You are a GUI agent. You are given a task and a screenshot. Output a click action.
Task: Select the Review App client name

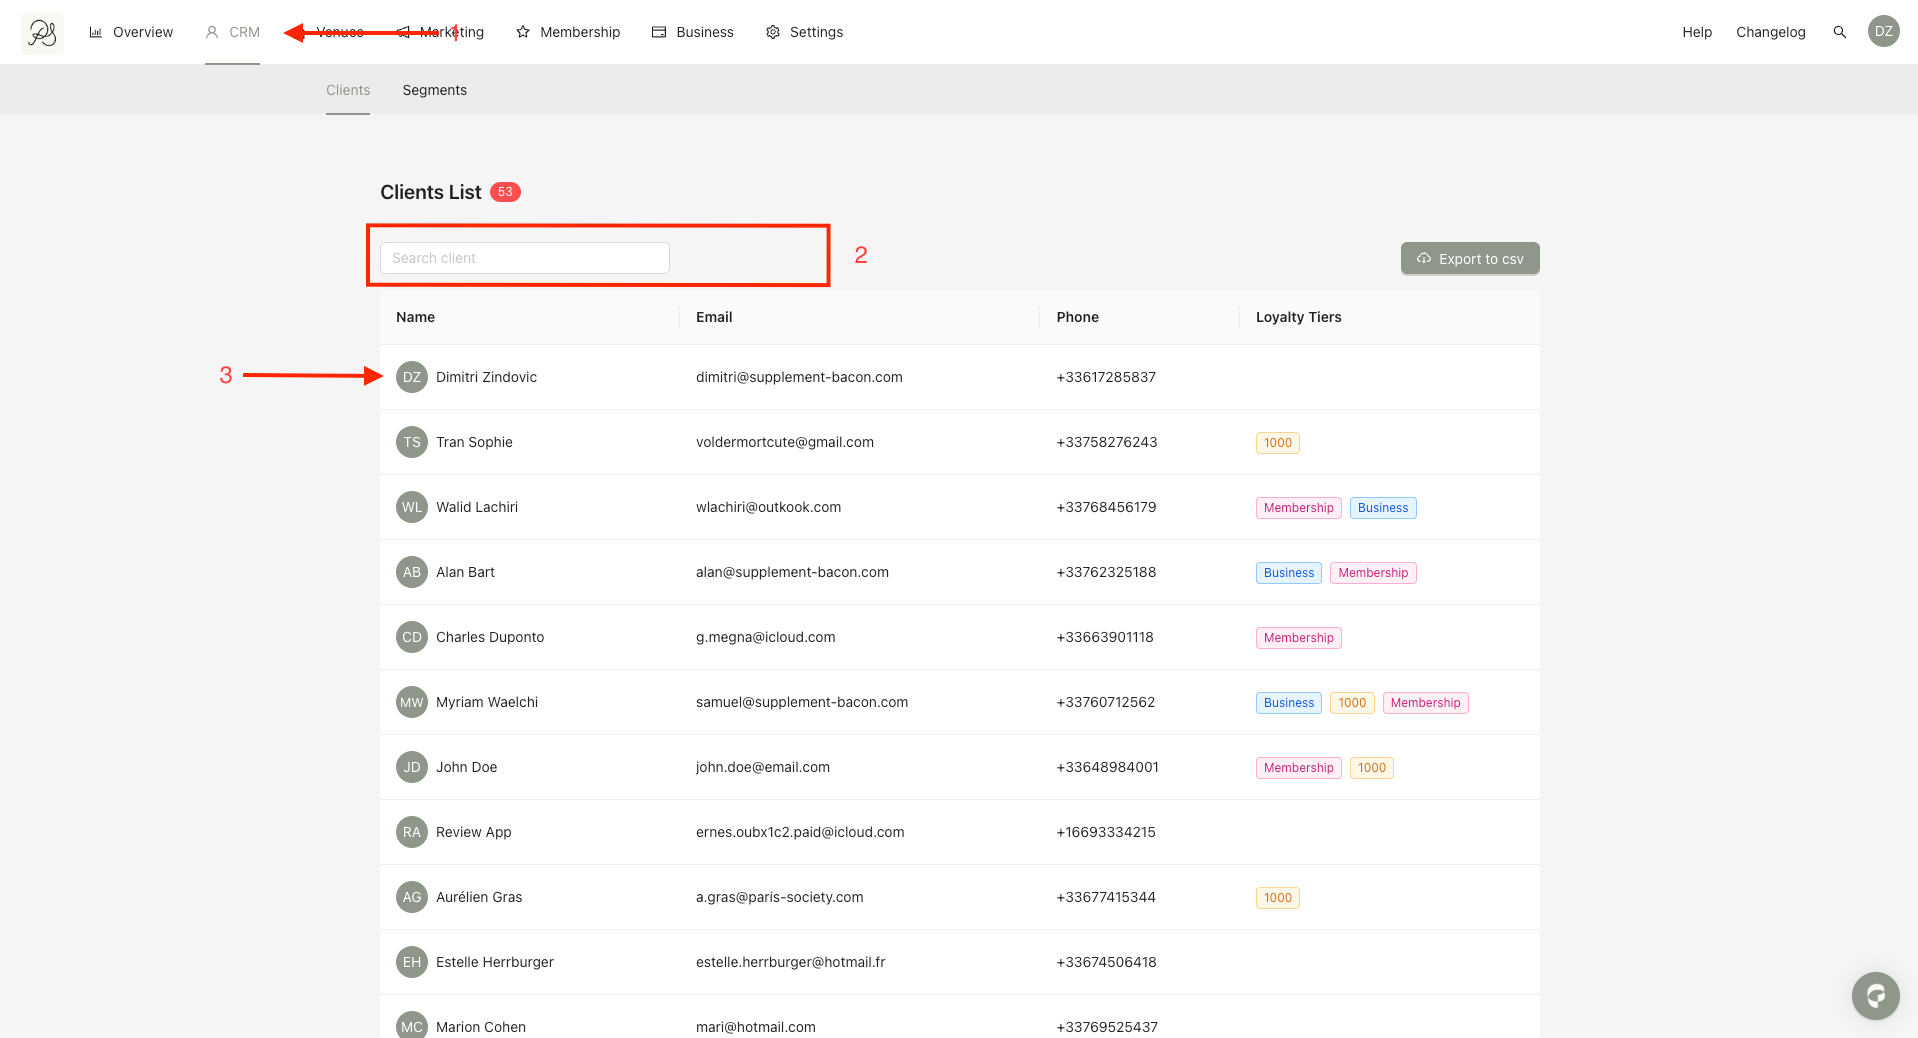coord(473,832)
